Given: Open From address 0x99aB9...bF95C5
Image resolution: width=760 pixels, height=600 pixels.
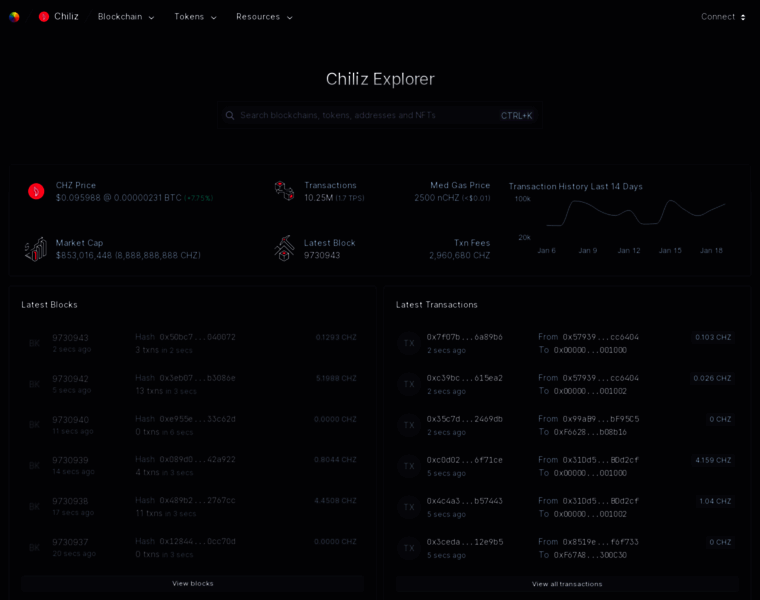Looking at the screenshot, I should (601, 419).
